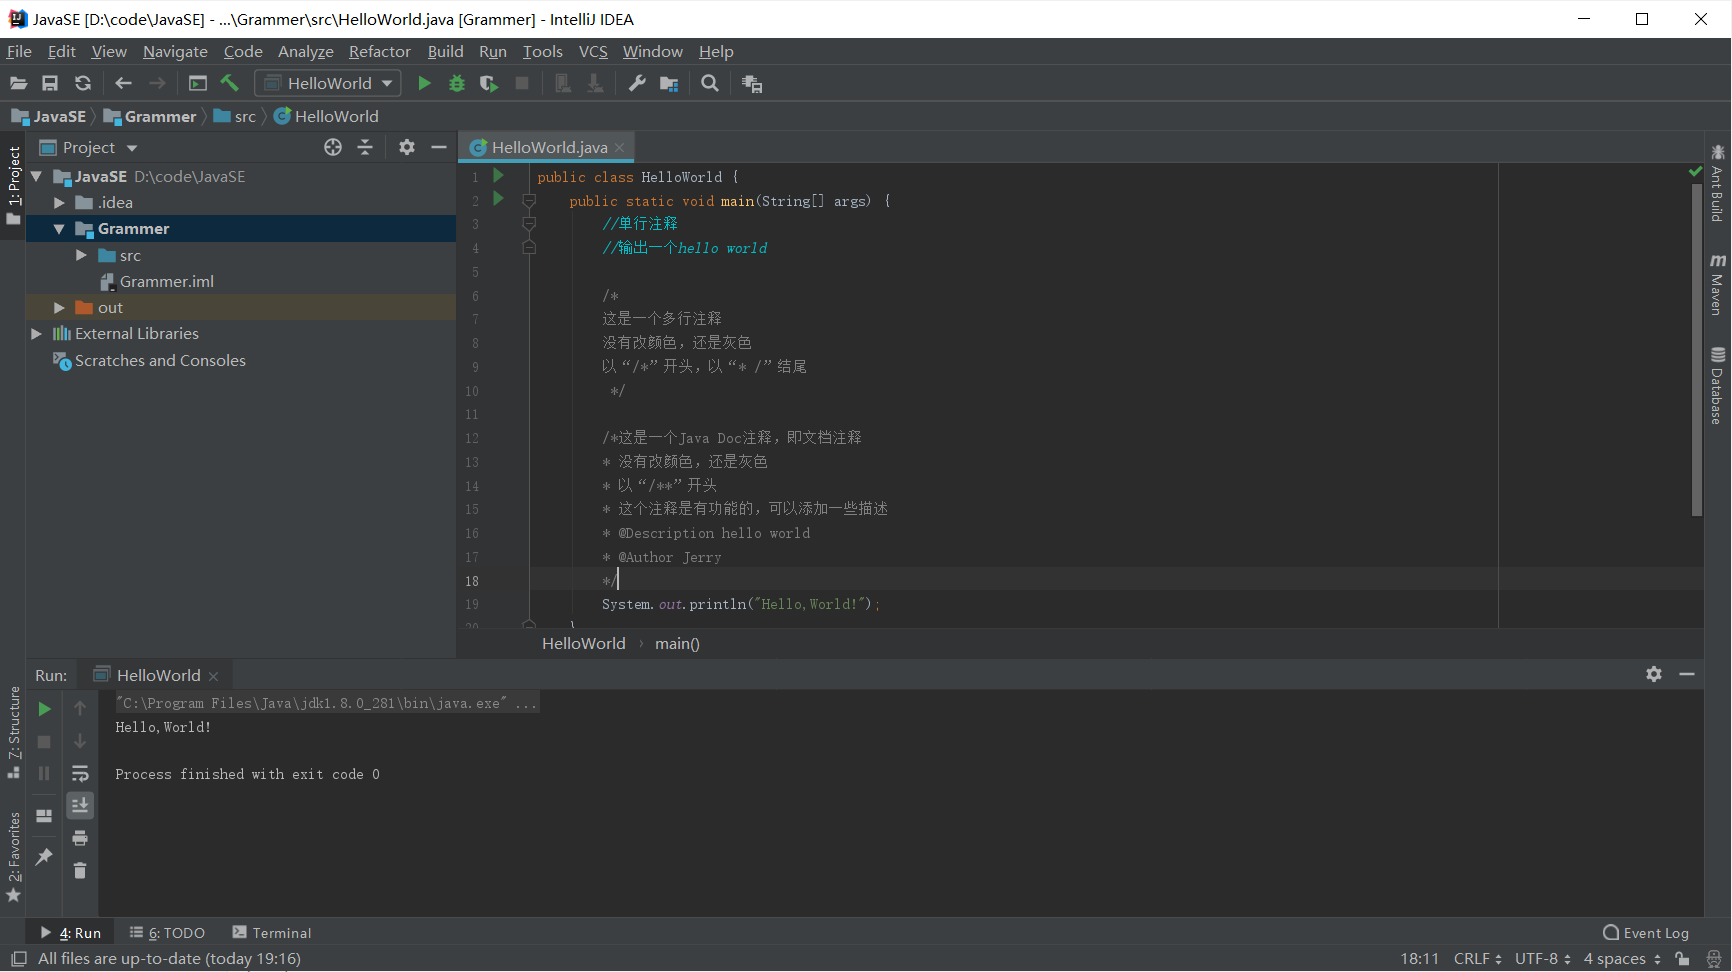Expand External Libraries node
1732x972 pixels.
[x=37, y=333]
